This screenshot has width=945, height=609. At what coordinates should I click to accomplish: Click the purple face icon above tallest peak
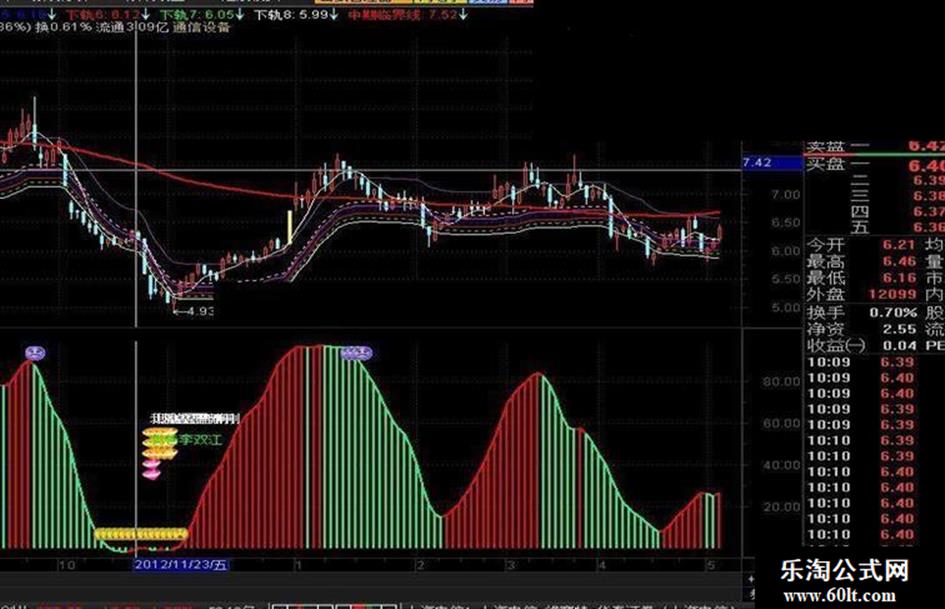click(356, 353)
